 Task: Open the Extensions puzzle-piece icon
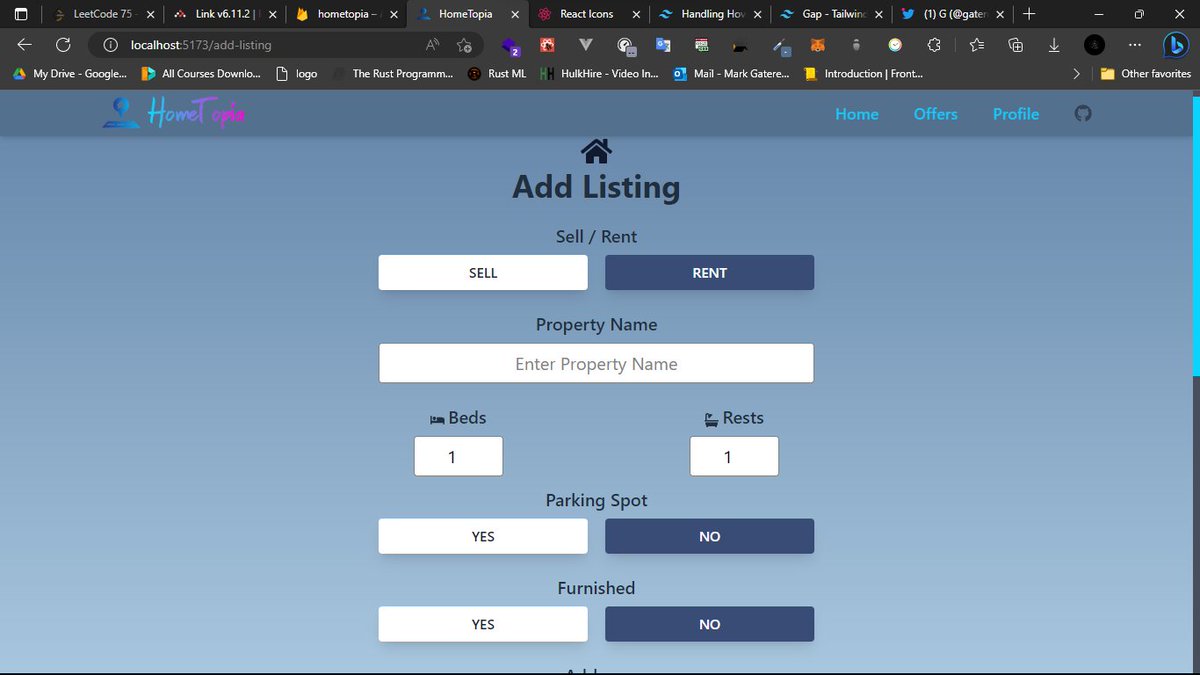click(x=934, y=45)
